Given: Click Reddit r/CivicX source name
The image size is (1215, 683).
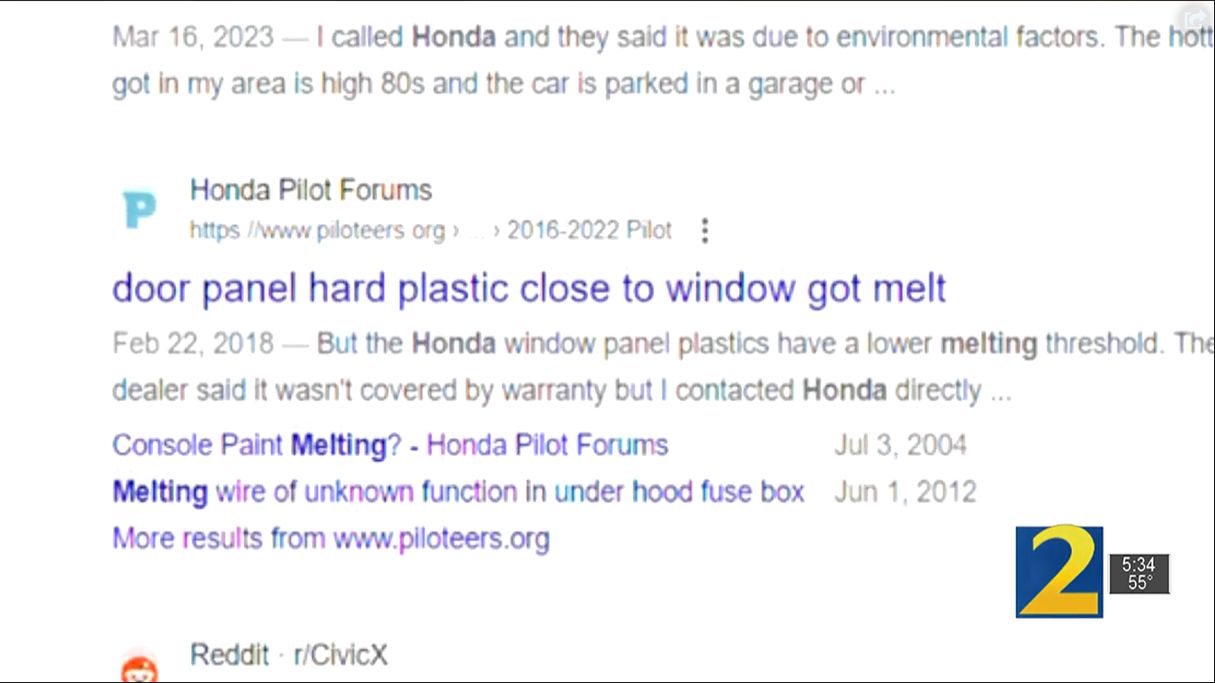Looking at the screenshot, I should point(289,655).
